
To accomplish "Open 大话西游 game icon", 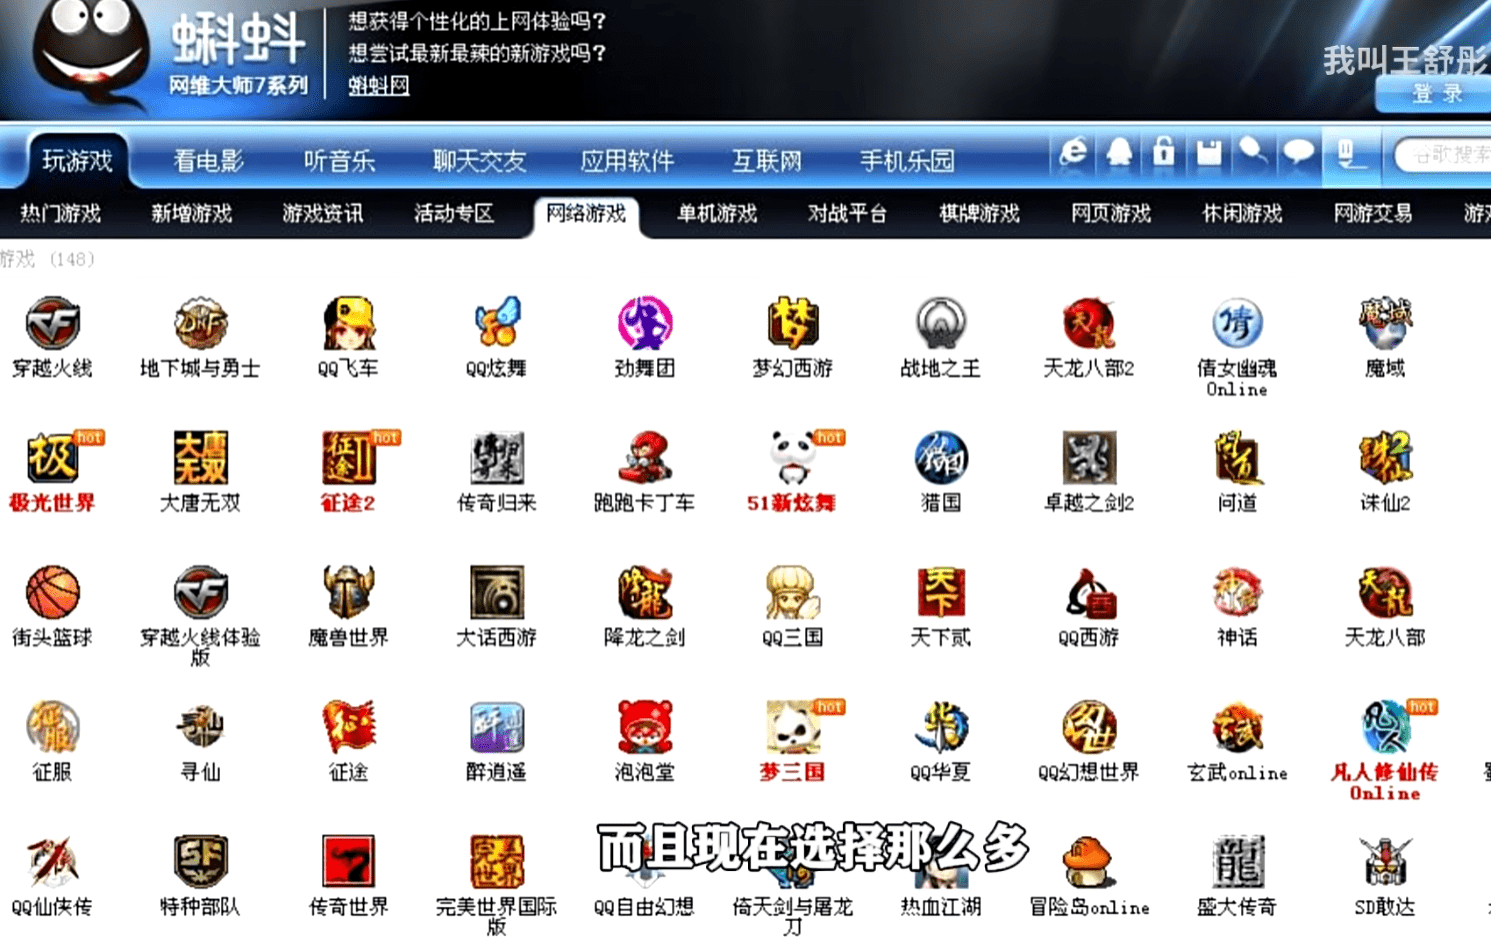I will point(496,592).
